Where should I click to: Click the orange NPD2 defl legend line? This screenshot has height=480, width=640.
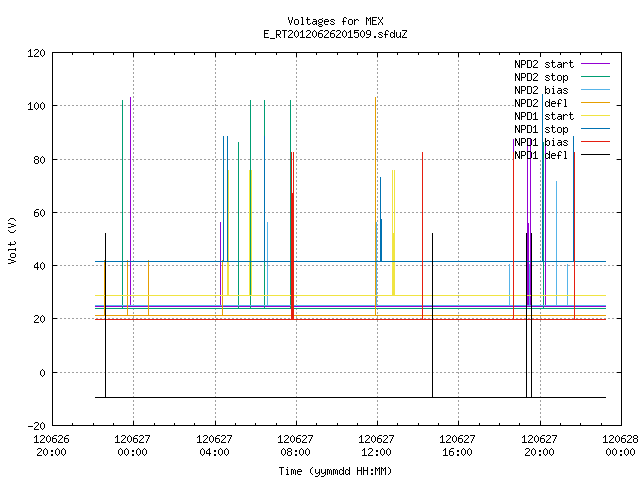[595, 103]
